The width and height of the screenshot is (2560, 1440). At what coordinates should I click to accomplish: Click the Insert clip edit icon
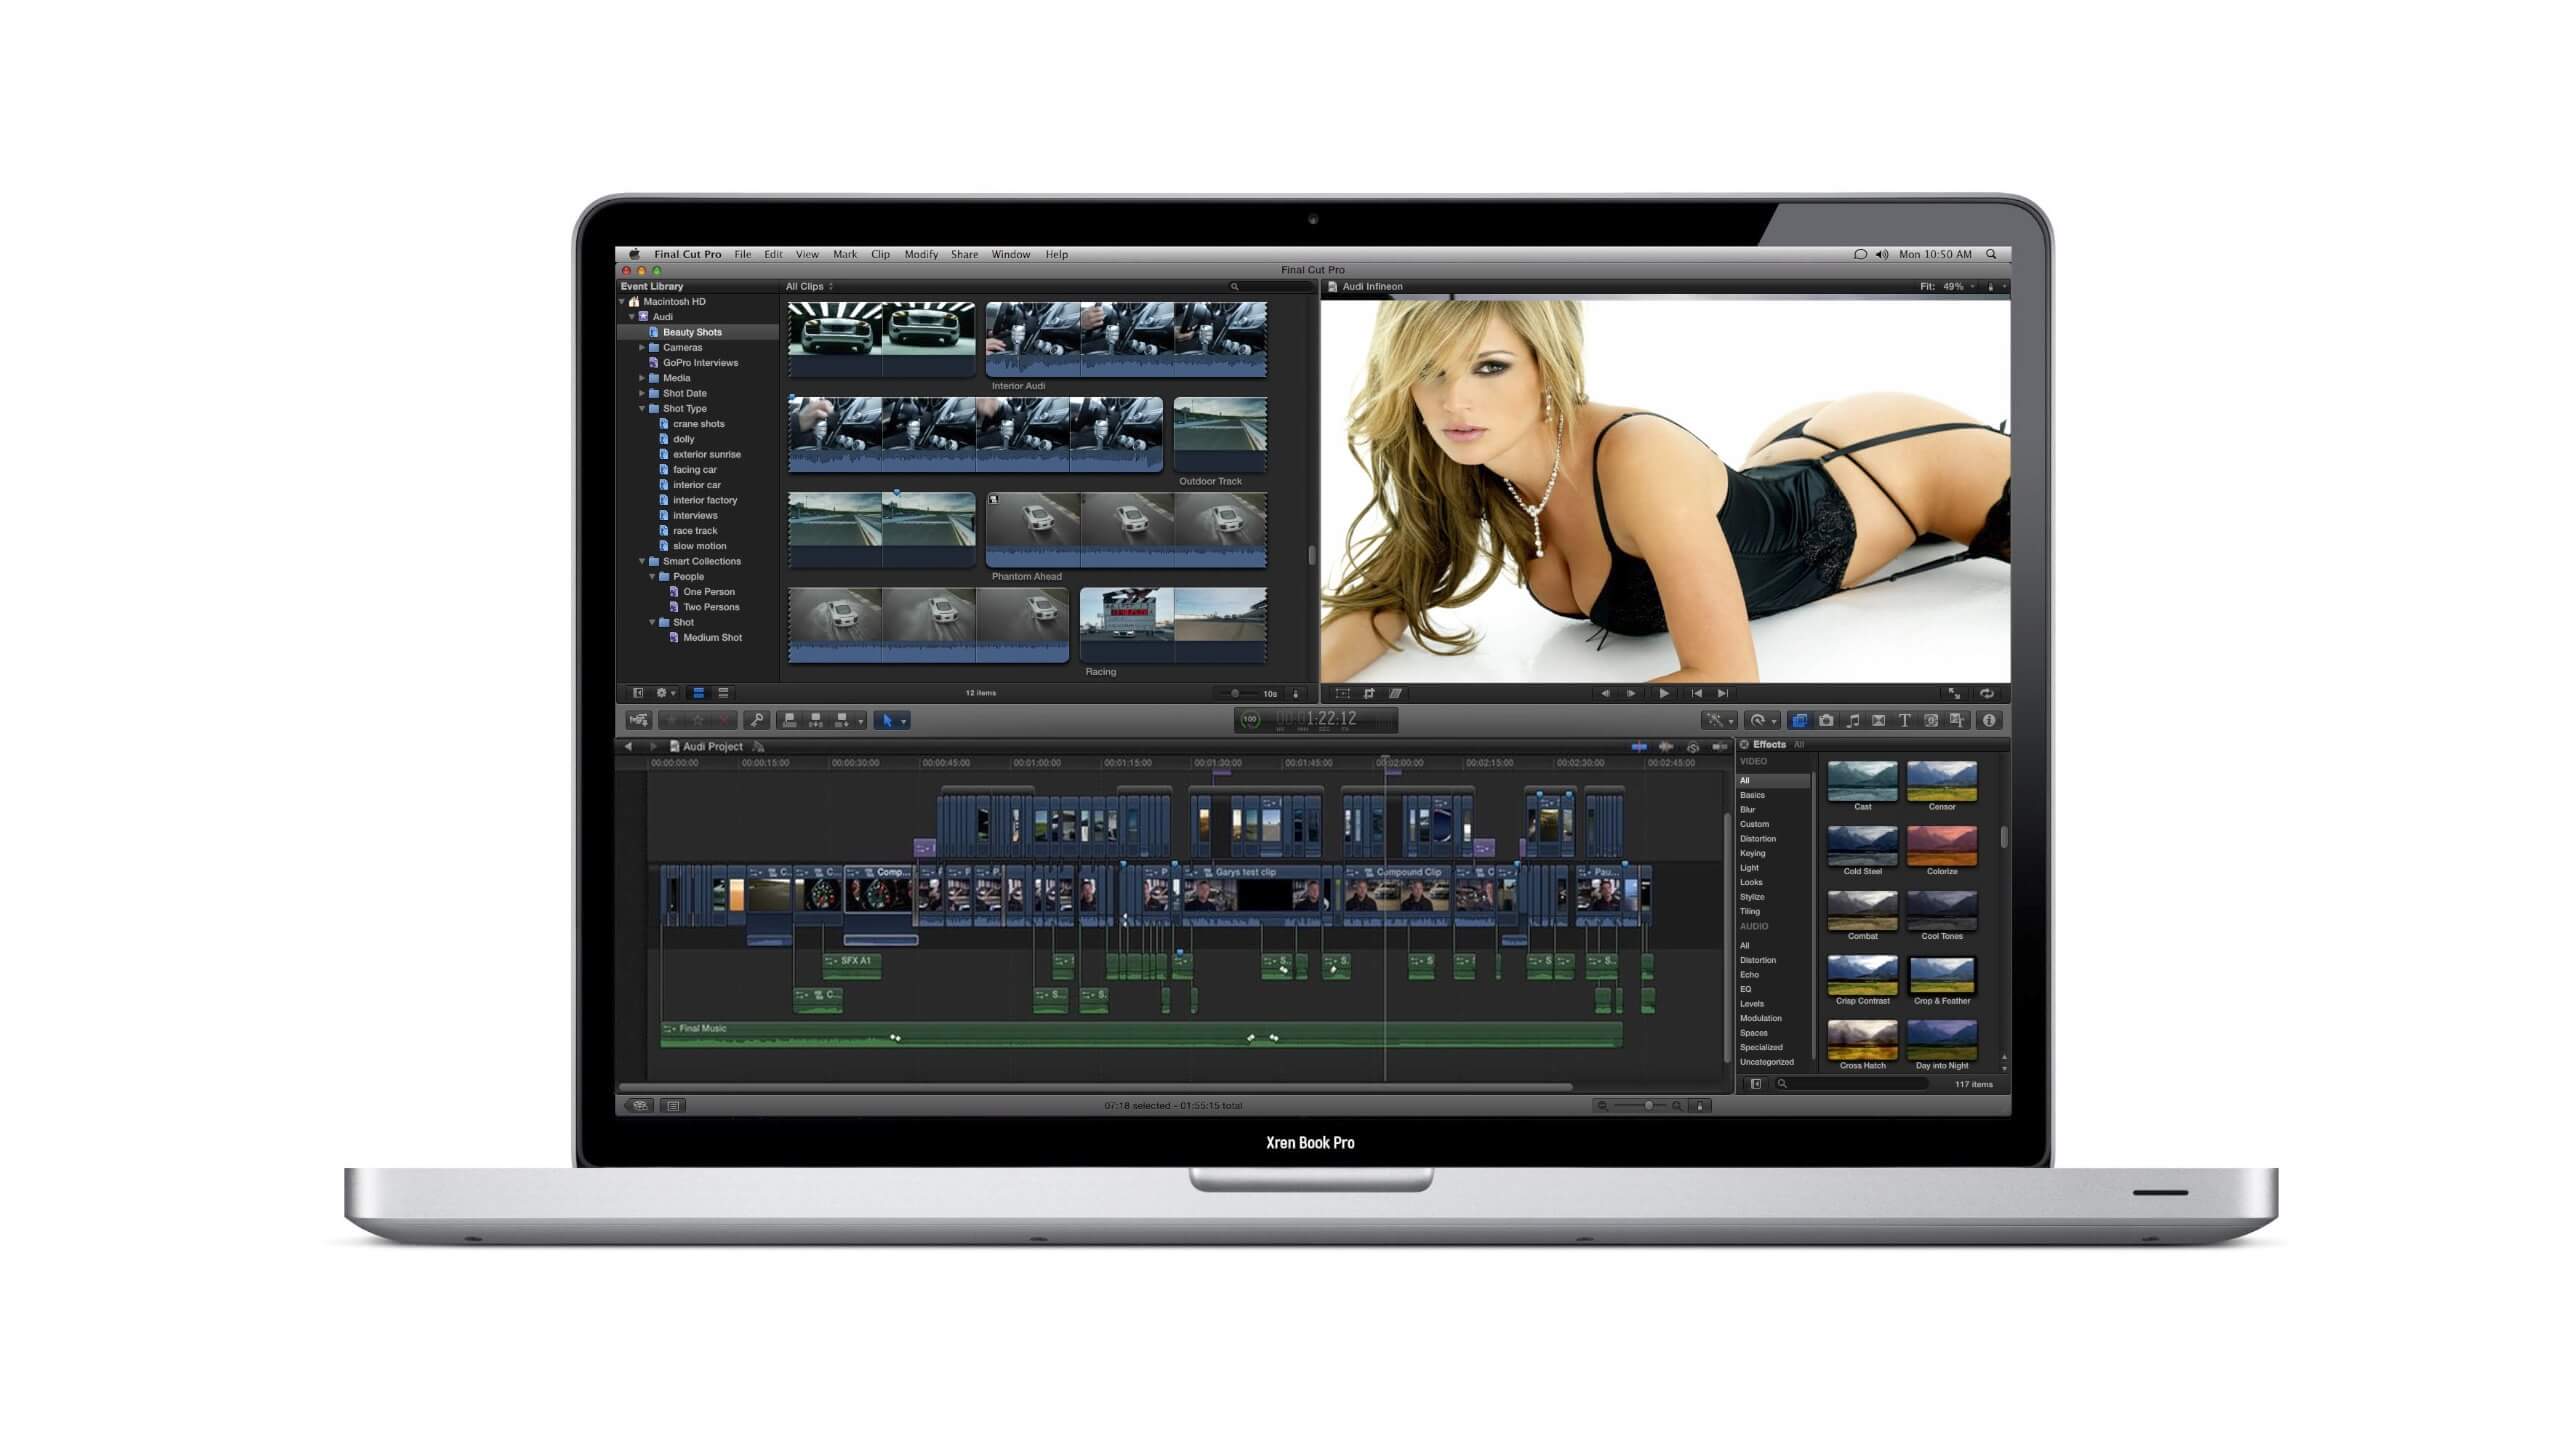click(816, 720)
